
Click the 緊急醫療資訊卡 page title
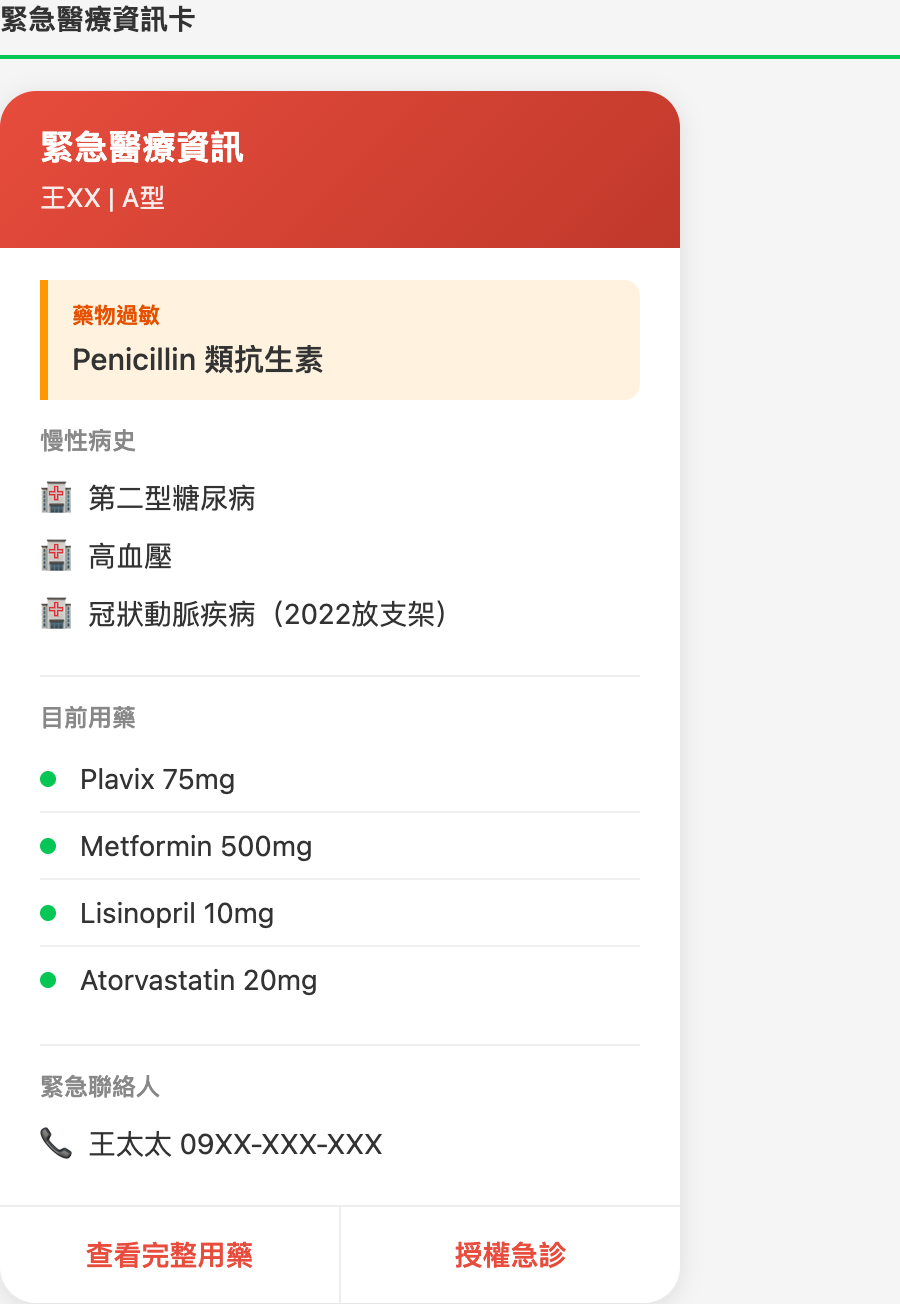pyautogui.click(x=97, y=19)
